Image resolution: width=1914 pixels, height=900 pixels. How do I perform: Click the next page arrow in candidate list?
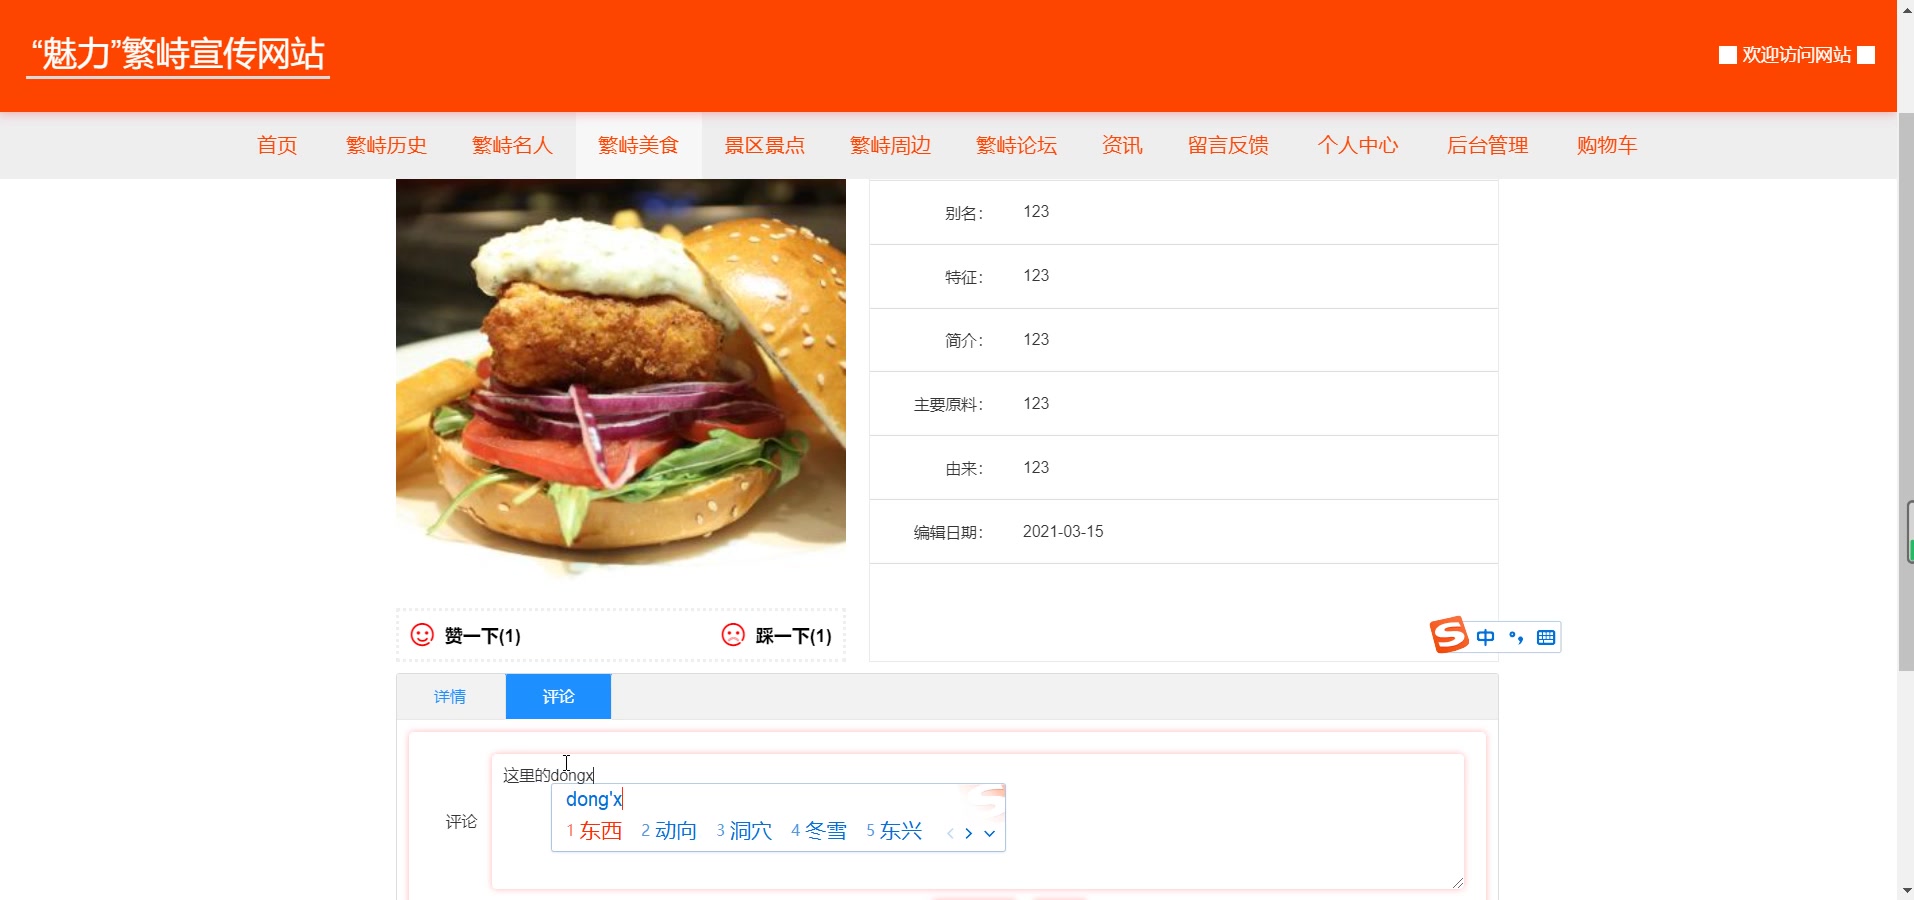click(x=969, y=832)
